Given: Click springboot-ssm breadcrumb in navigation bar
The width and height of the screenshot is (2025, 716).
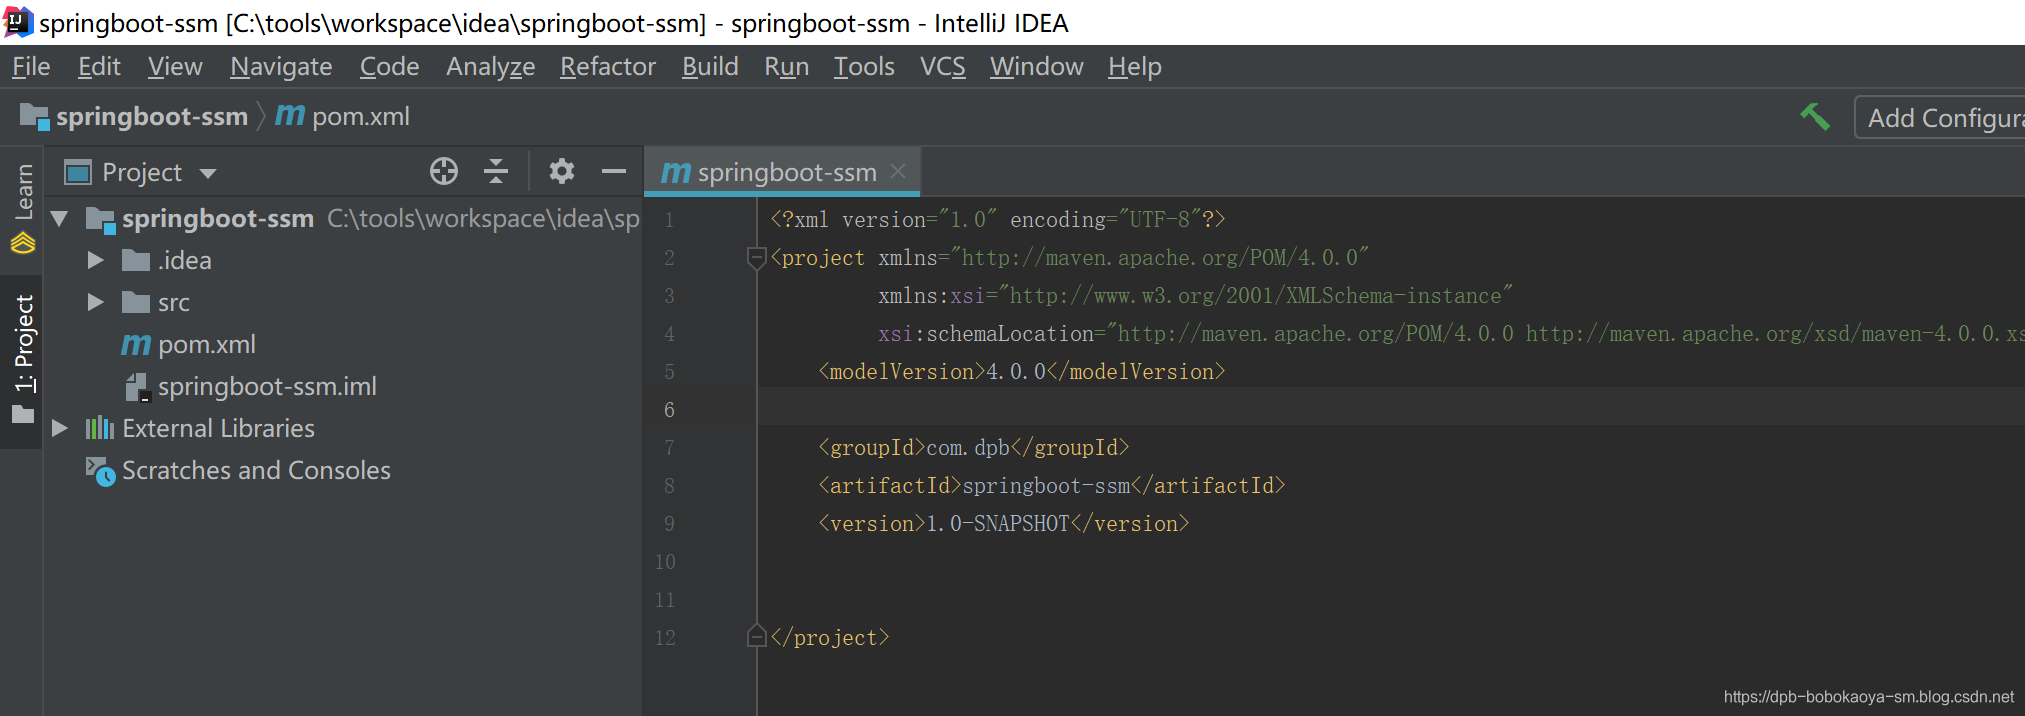Looking at the screenshot, I should [136, 117].
